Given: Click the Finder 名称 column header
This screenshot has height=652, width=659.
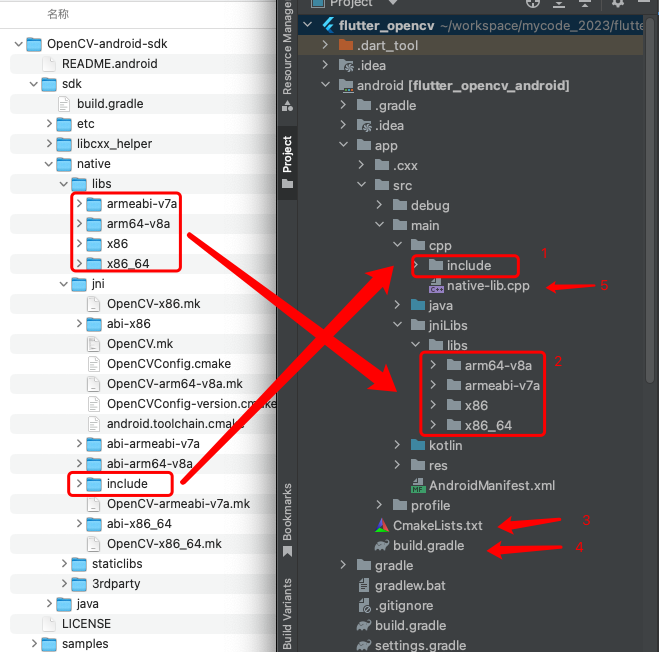Looking at the screenshot, I should point(58,14).
